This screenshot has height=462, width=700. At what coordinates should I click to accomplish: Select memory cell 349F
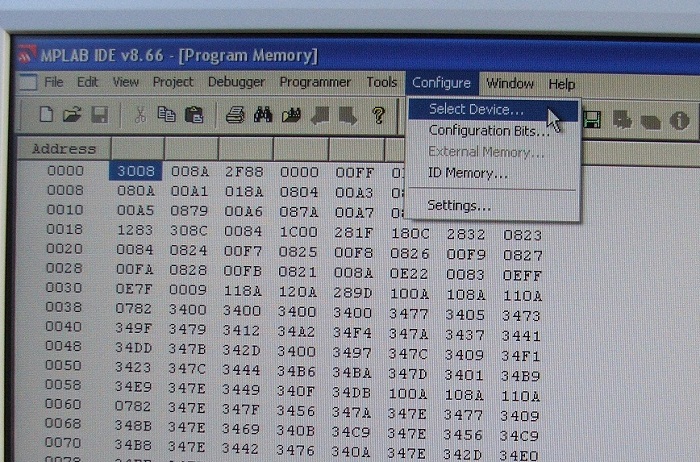134,328
